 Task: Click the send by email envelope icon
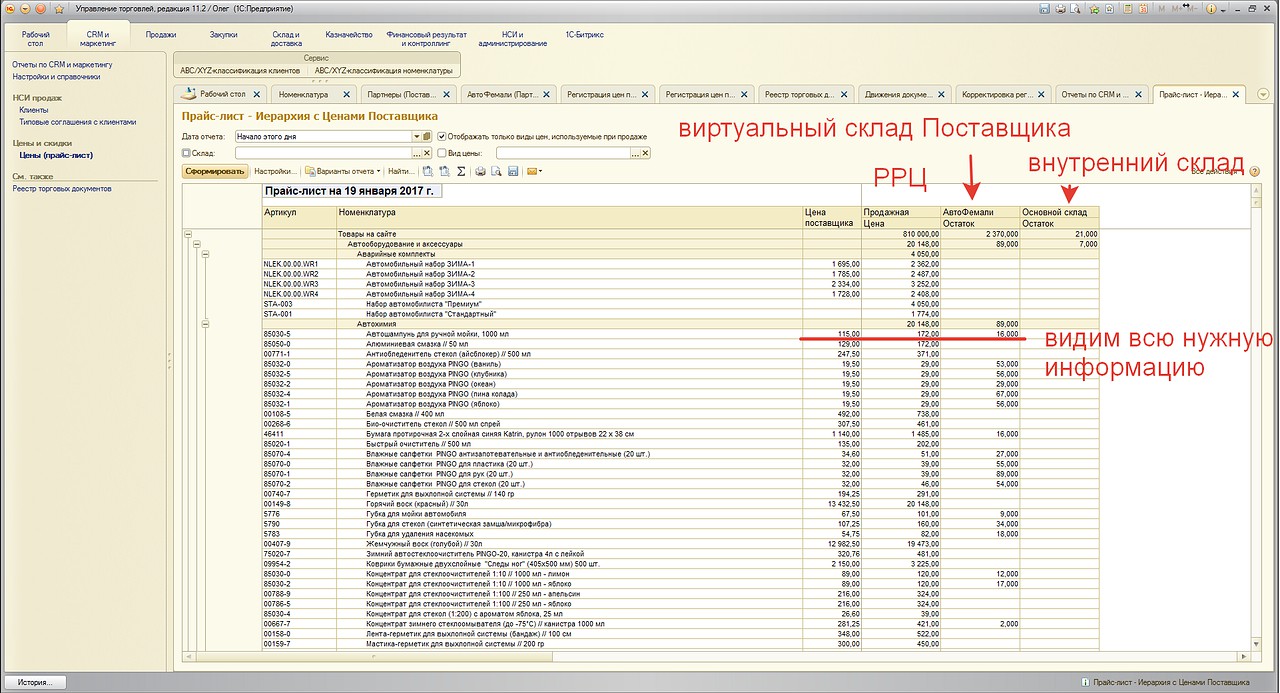(x=532, y=171)
